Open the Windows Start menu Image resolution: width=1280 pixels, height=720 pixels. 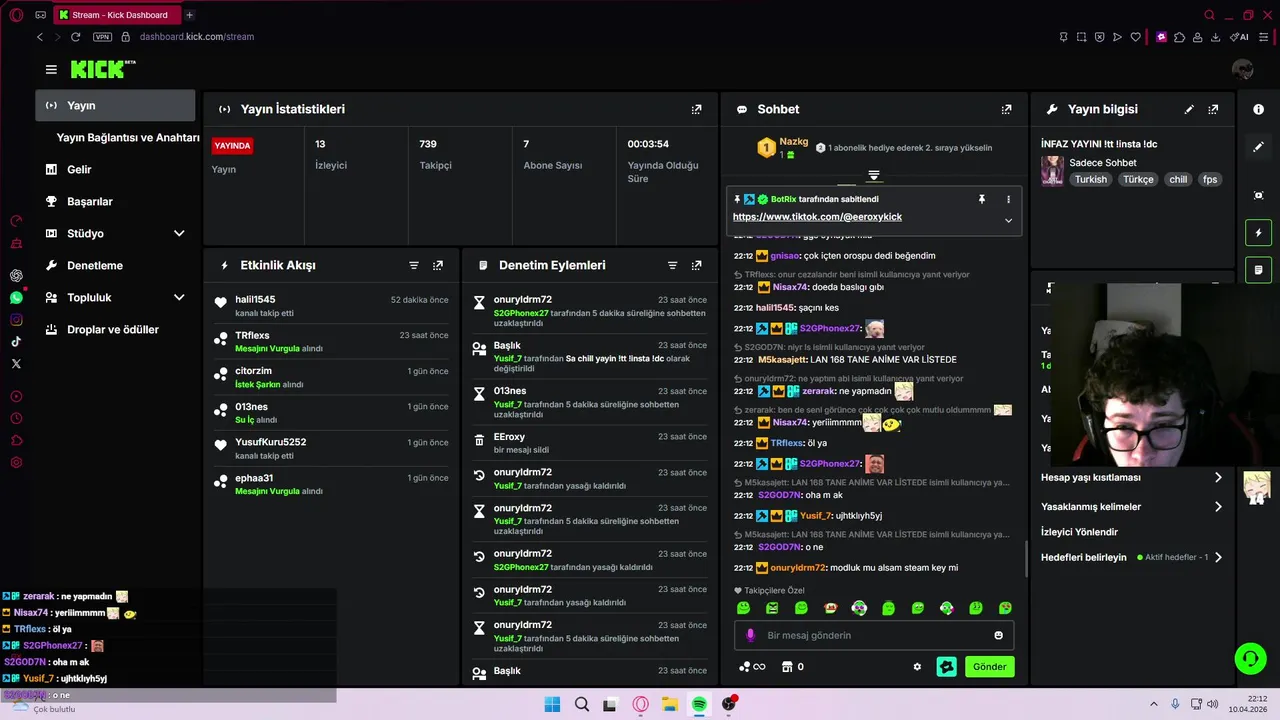[552, 704]
